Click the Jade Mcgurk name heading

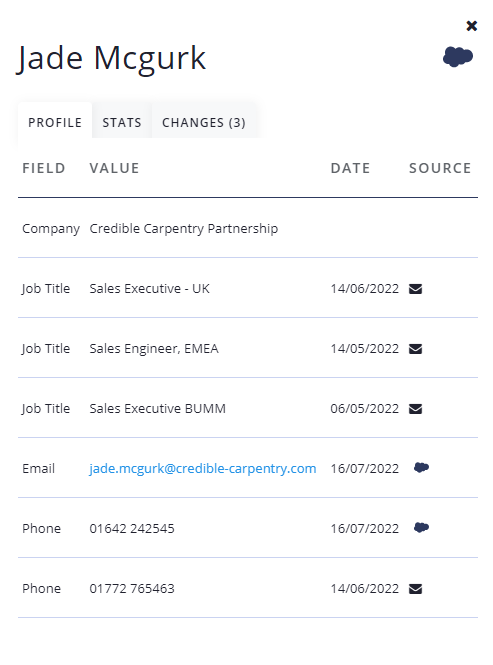[111, 59]
